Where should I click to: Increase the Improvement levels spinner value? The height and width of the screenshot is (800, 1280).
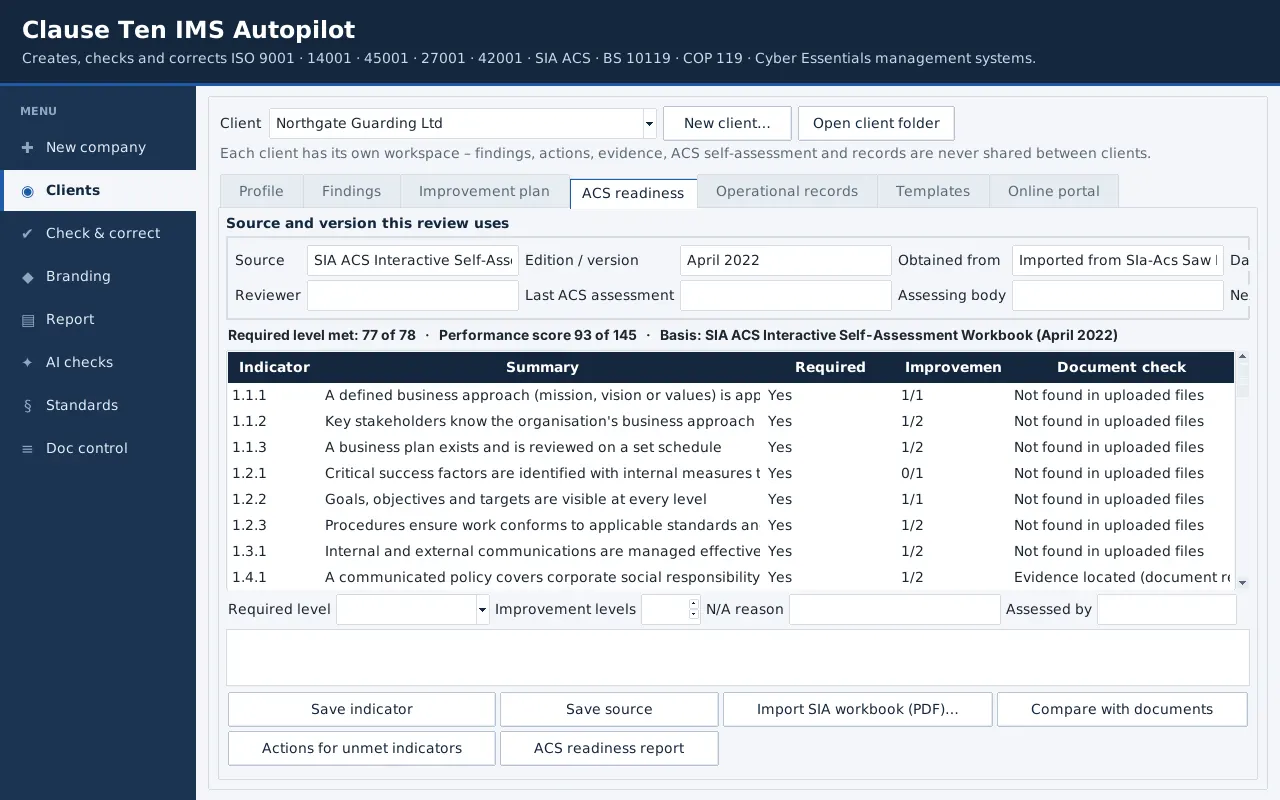pos(694,603)
